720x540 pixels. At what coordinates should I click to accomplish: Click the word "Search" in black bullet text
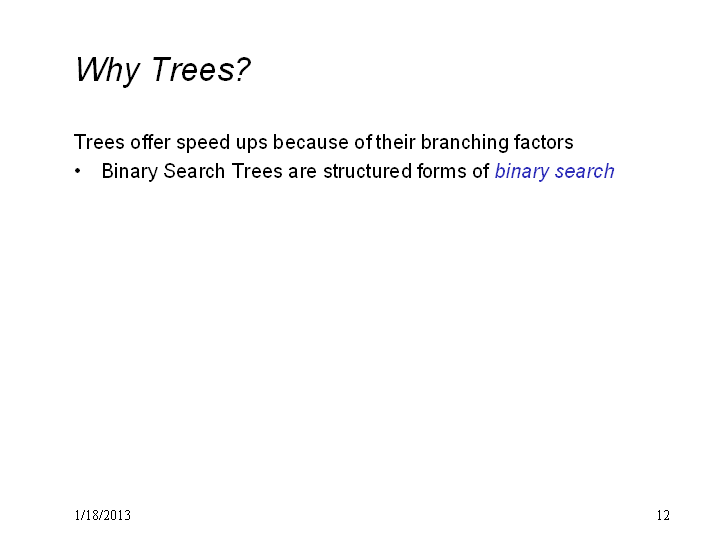point(194,171)
